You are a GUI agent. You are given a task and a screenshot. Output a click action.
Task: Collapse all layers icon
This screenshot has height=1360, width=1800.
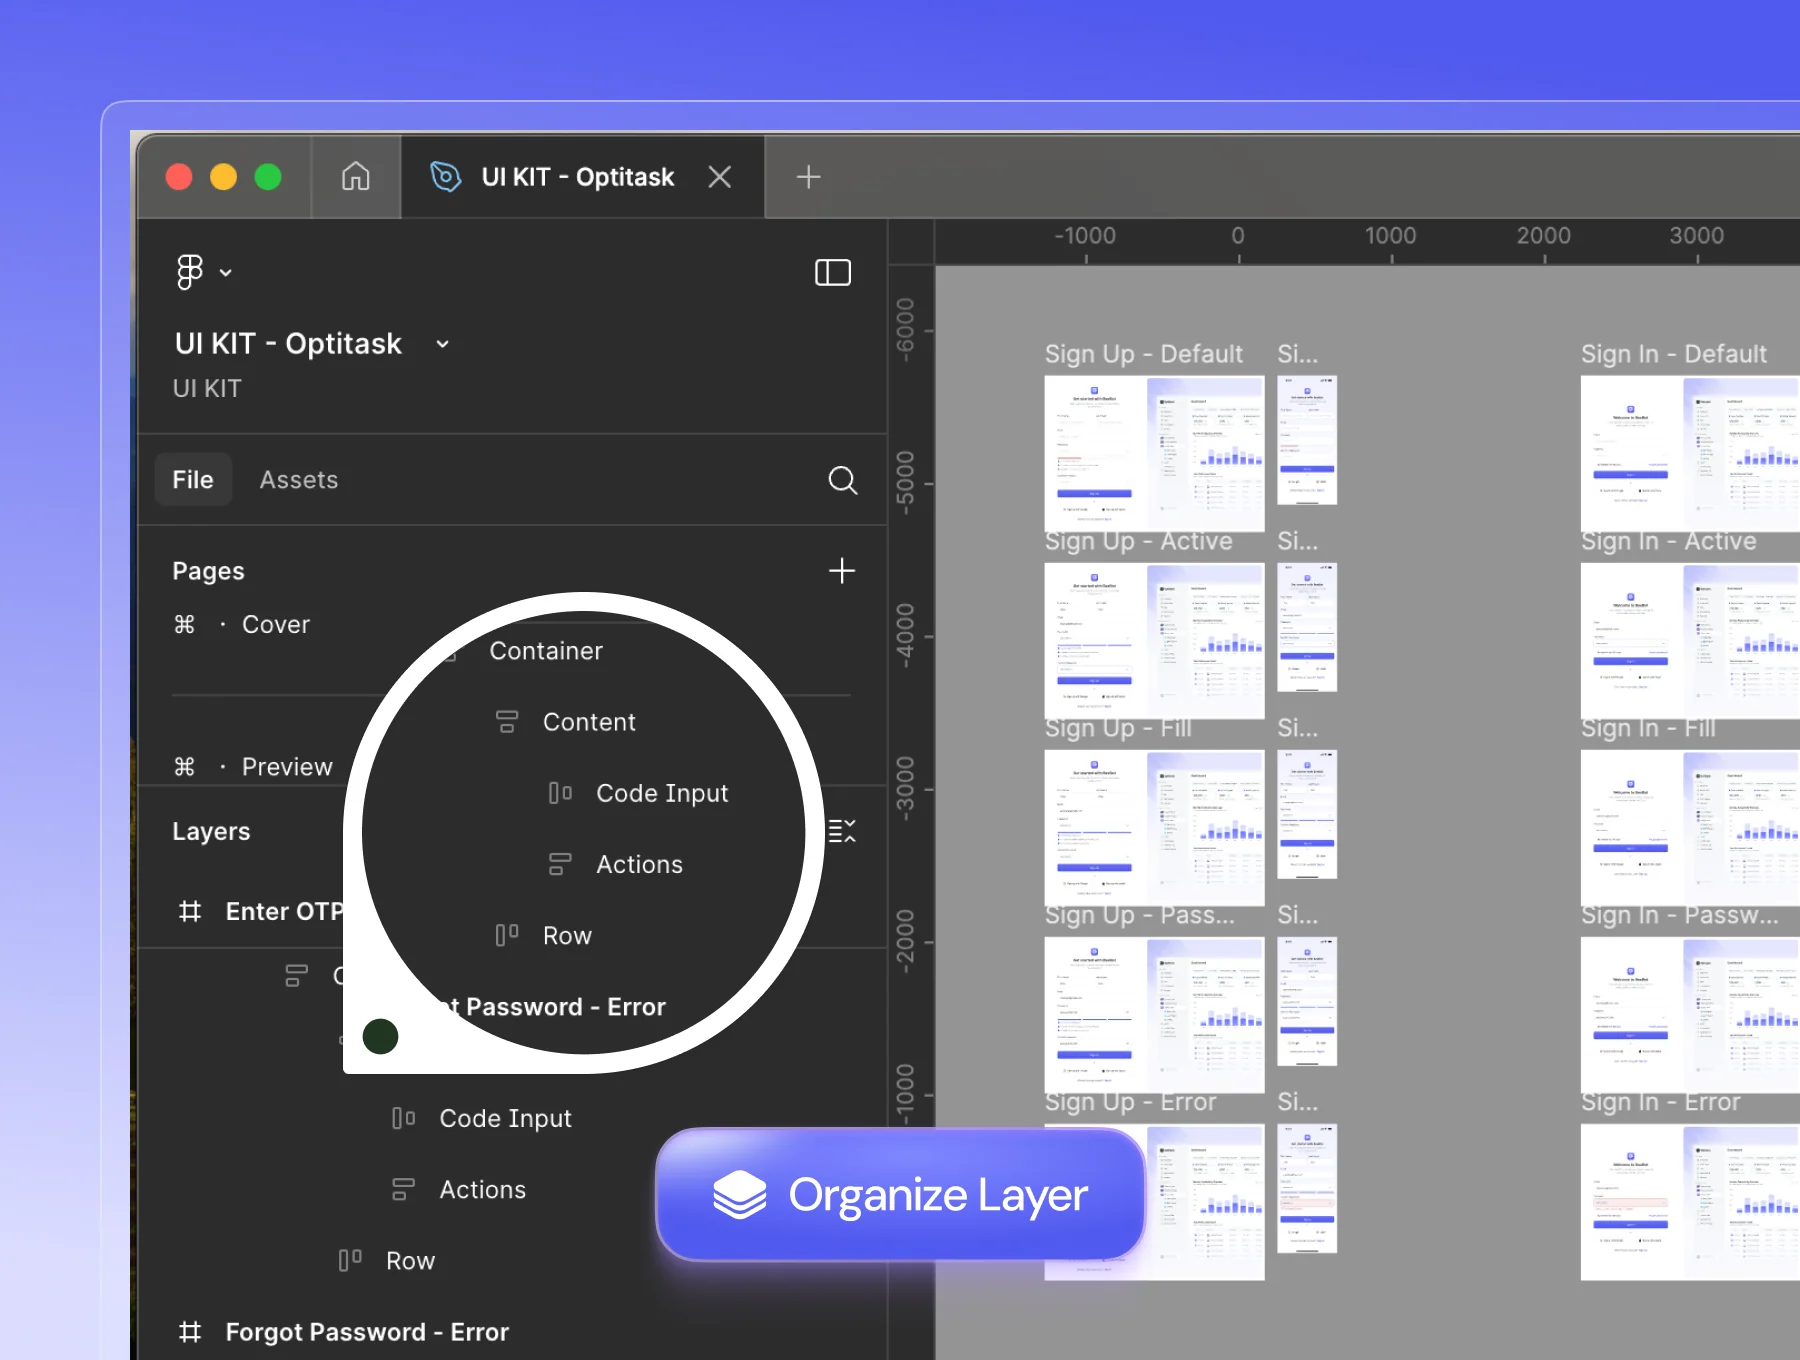point(842,831)
